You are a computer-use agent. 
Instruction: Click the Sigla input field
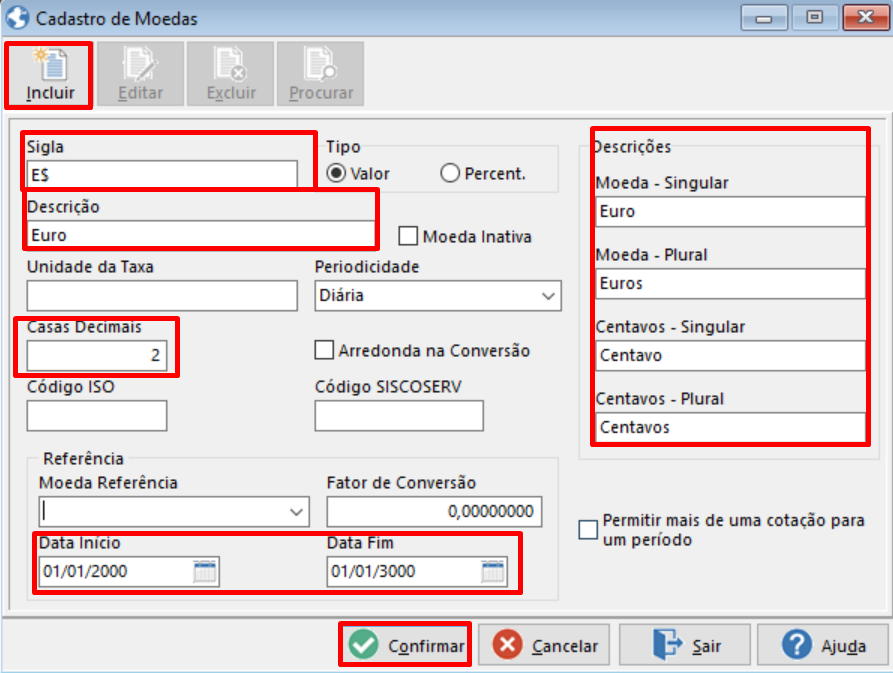coord(162,174)
